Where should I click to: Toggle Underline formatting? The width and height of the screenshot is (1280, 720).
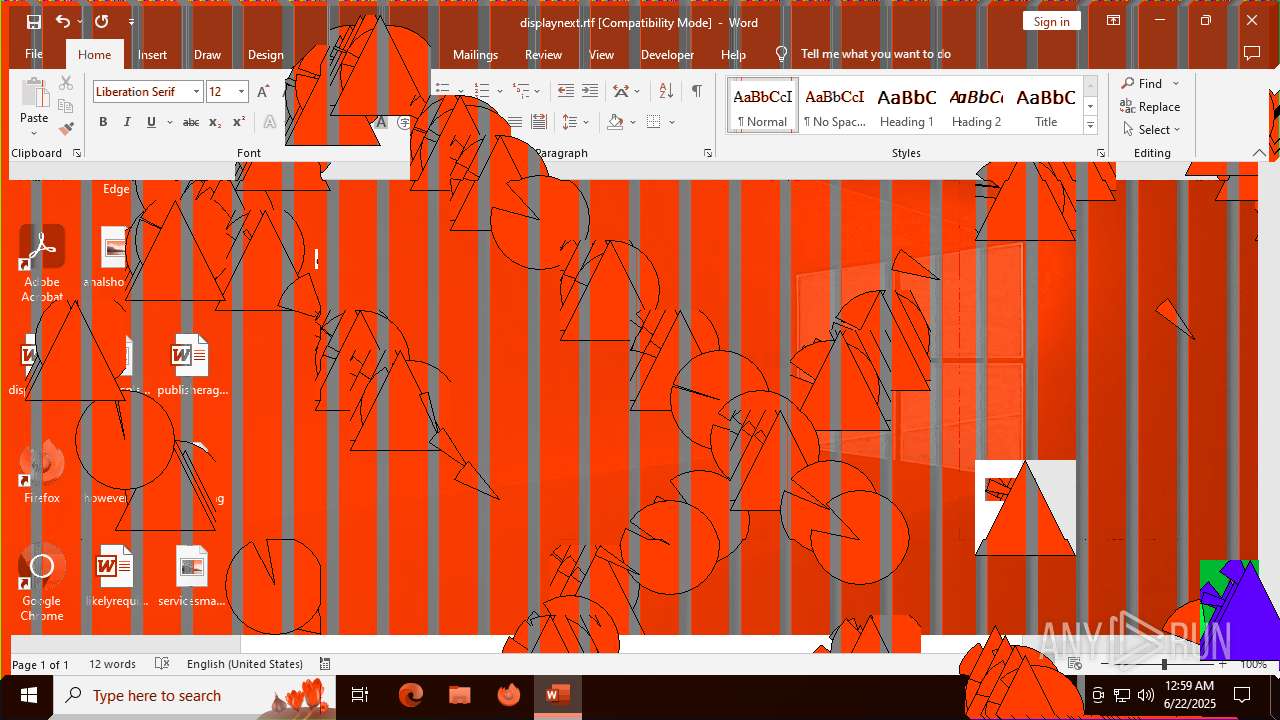click(151, 122)
